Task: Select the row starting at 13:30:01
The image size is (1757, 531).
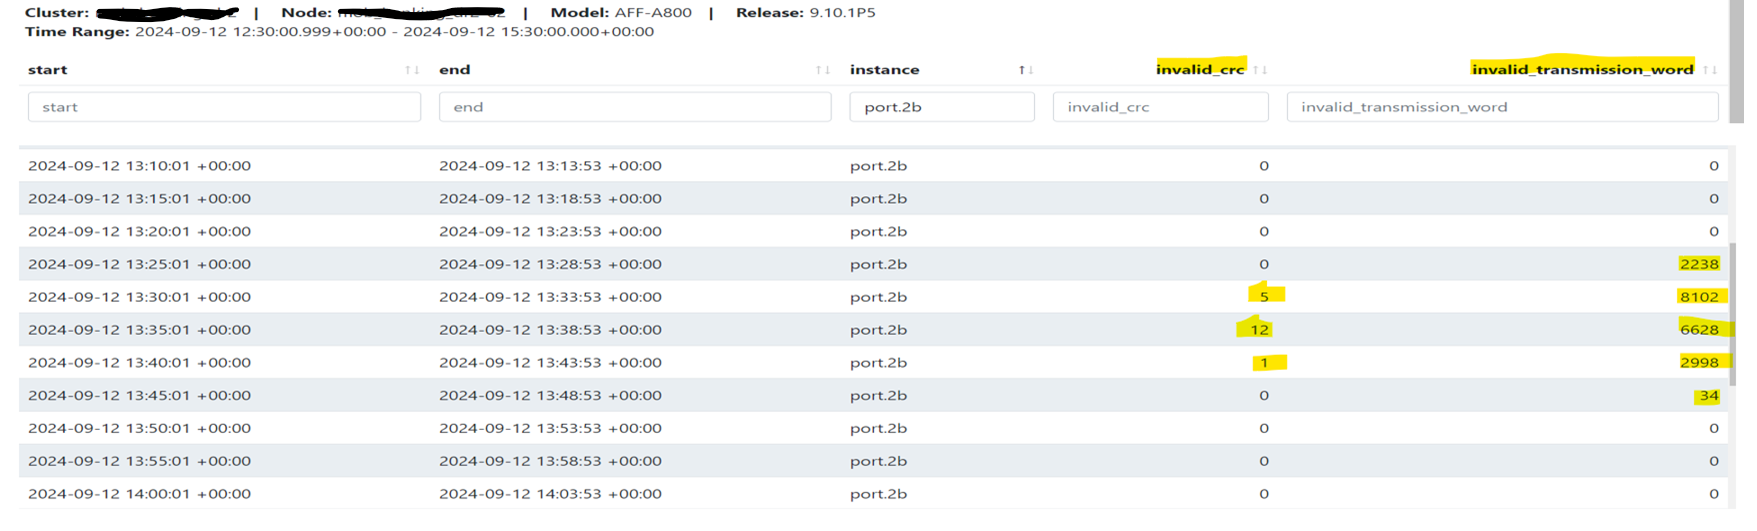Action: (x=139, y=297)
